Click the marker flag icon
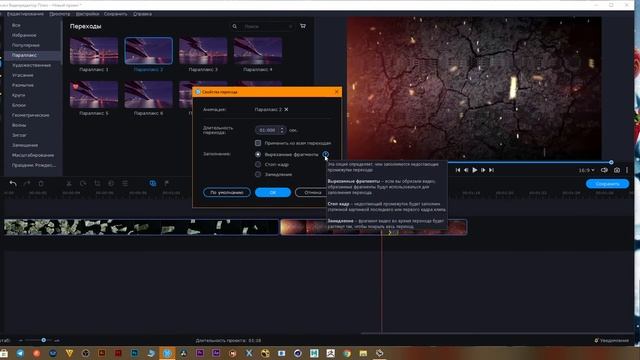 click(167, 184)
